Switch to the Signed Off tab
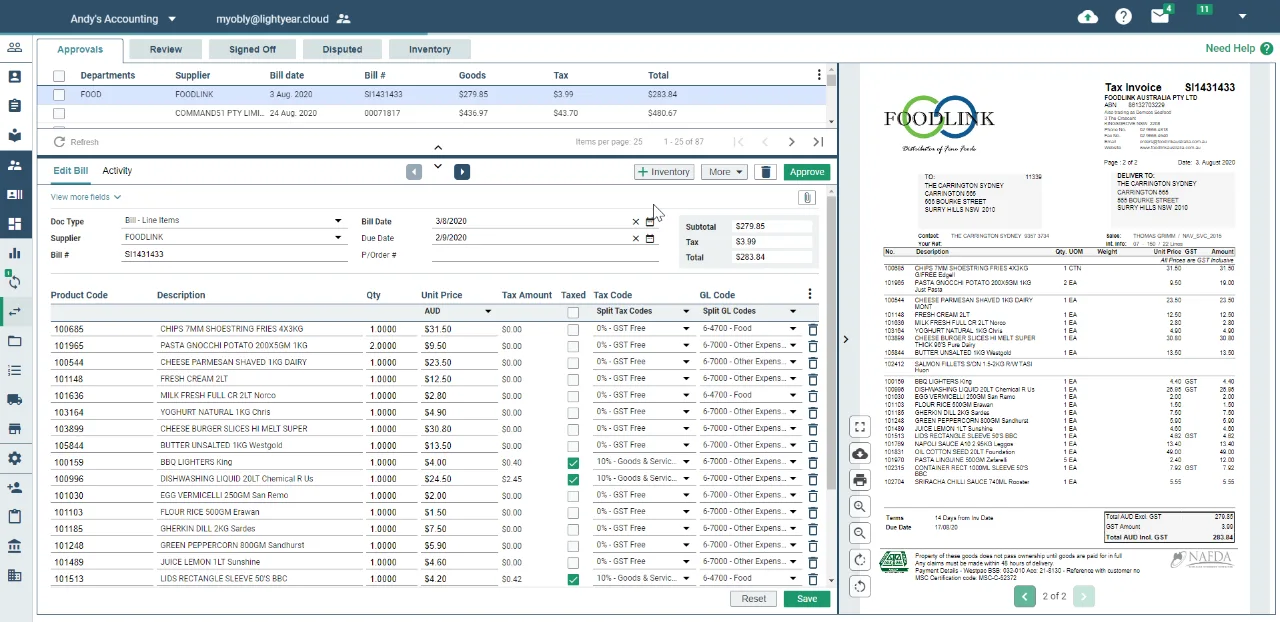Screen dimensions: 1280x622 pyautogui.click(x=252, y=49)
